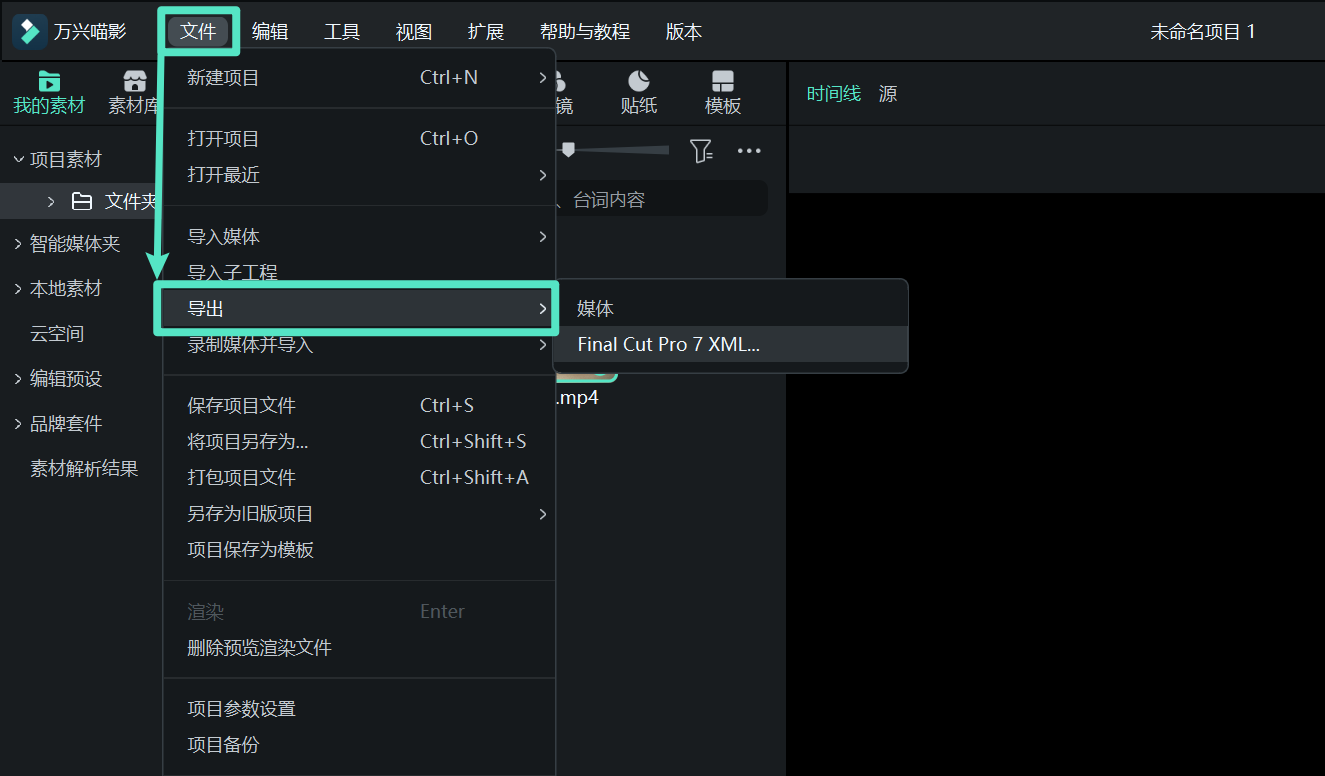Open the 工具 menu
The width and height of the screenshot is (1325, 776).
[342, 31]
